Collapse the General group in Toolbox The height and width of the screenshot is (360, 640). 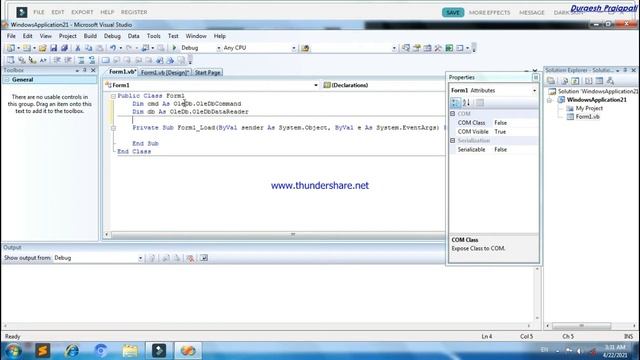click(7, 80)
